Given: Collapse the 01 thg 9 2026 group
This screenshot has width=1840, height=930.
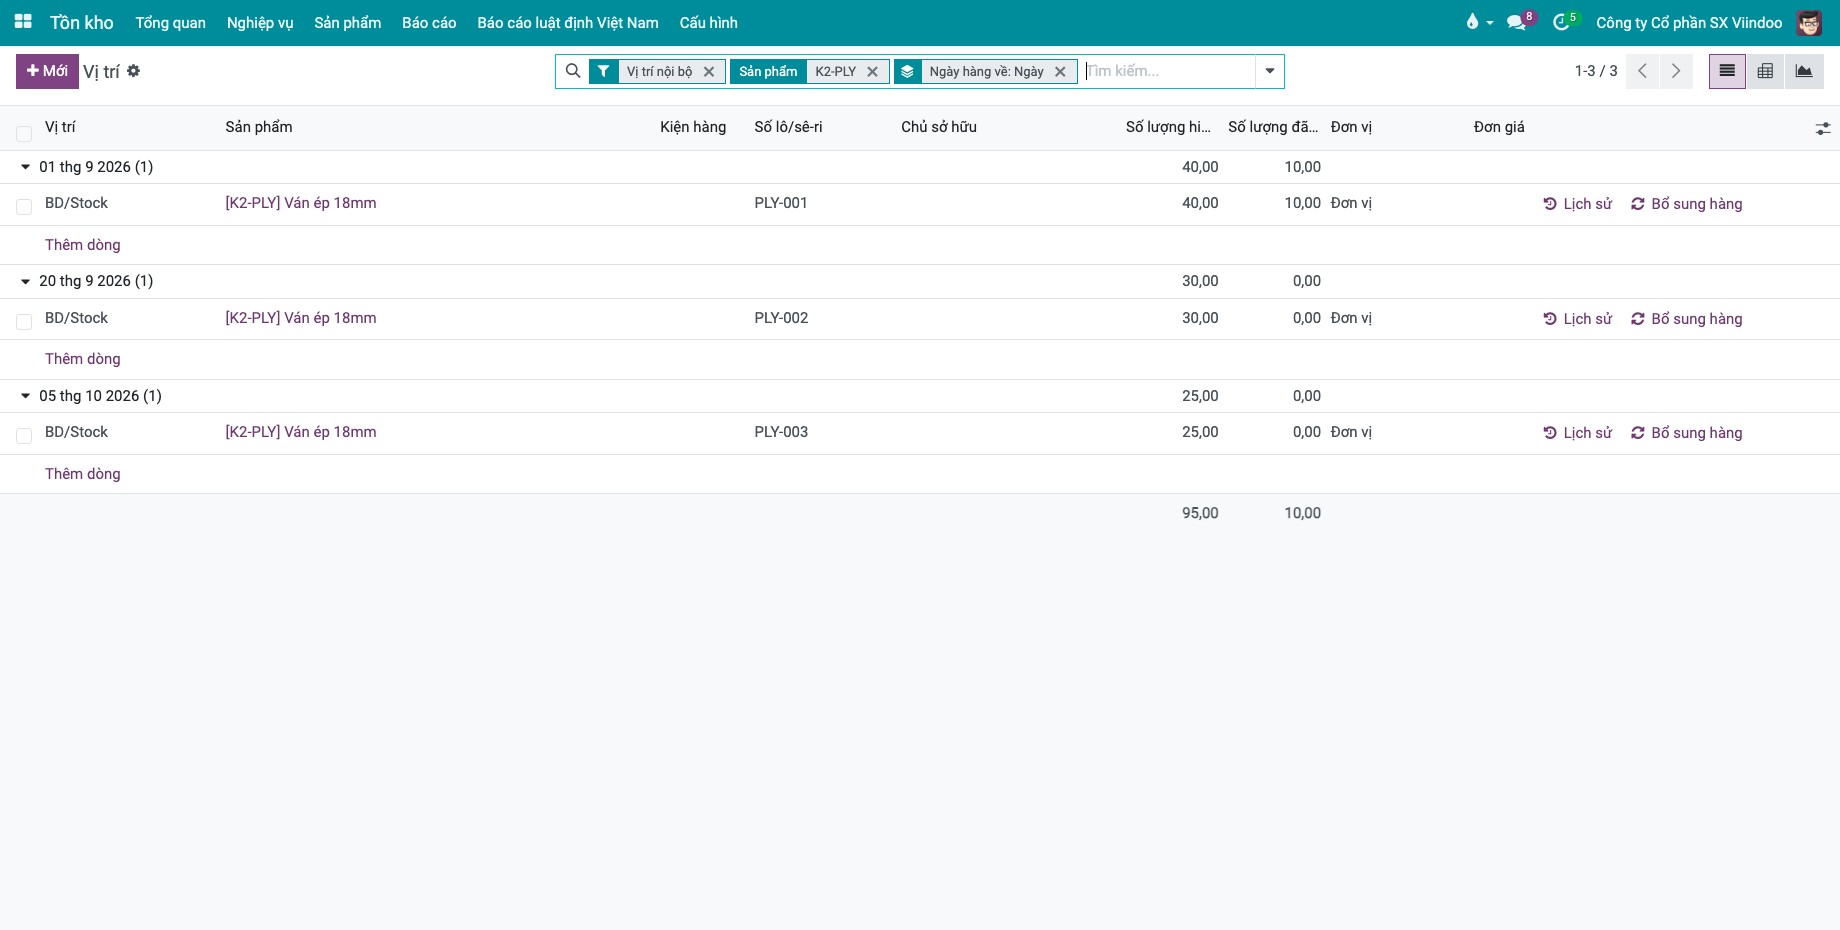Looking at the screenshot, I should click(26, 167).
